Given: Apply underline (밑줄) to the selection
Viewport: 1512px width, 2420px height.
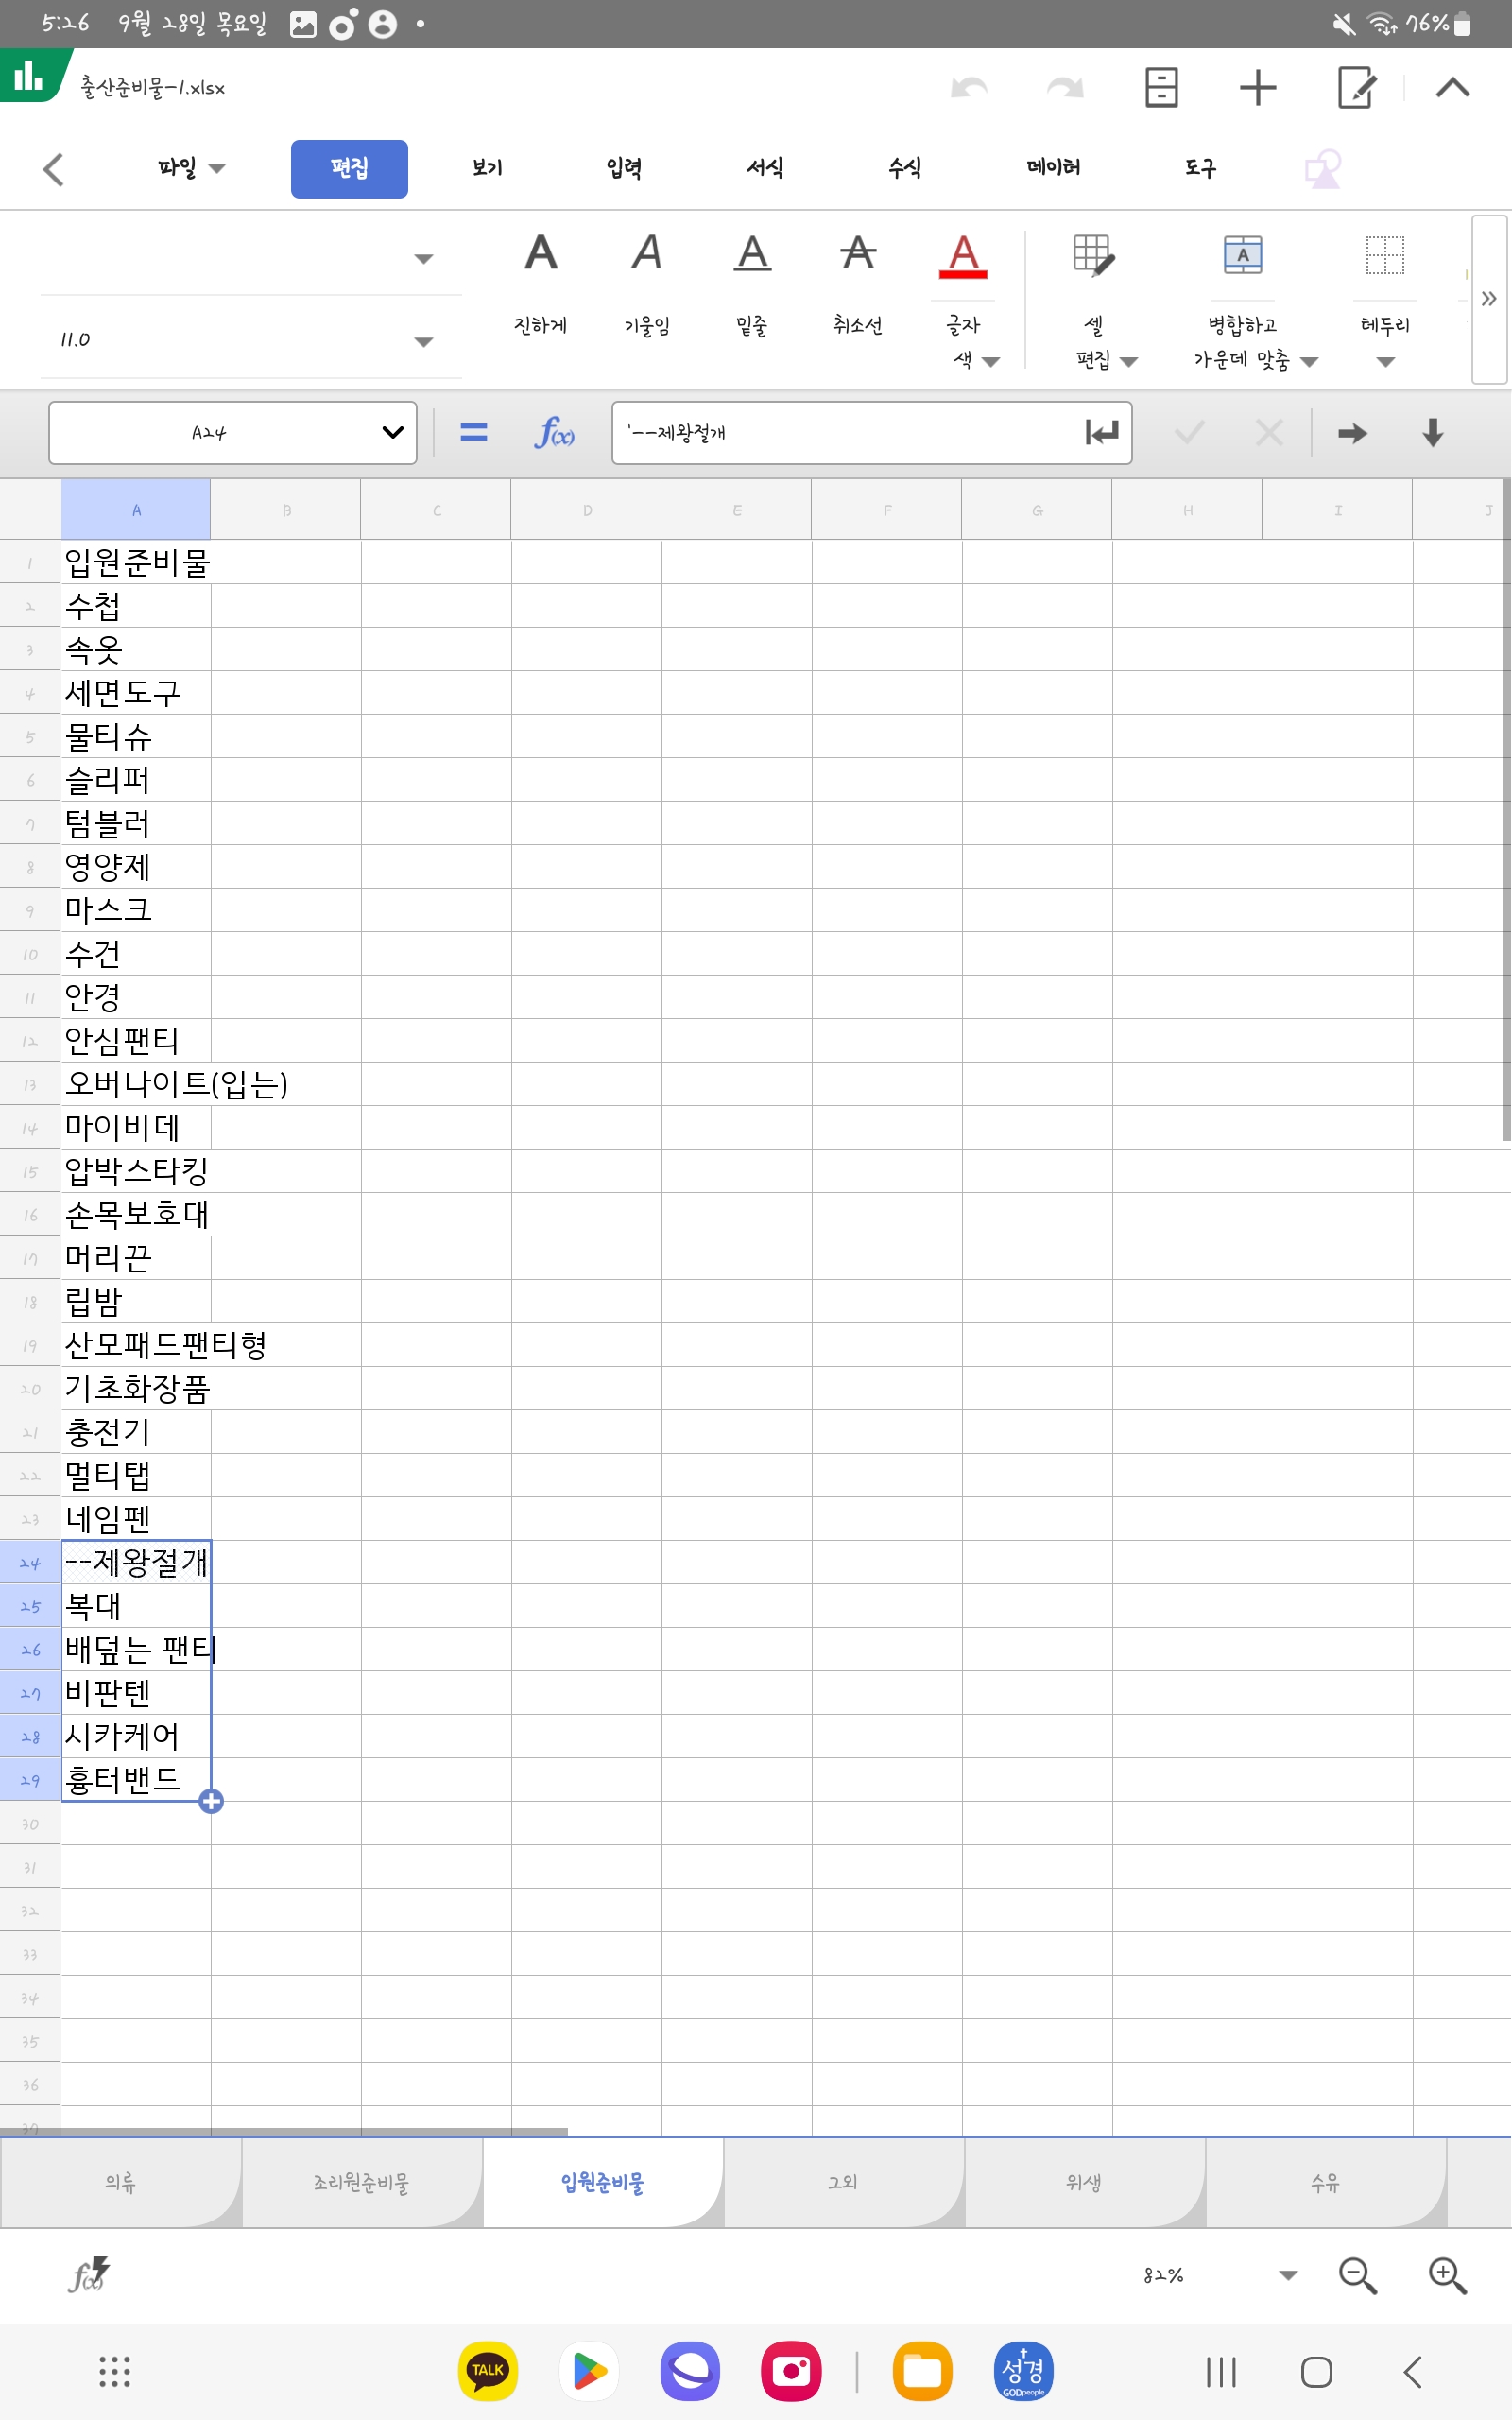Looking at the screenshot, I should point(752,254).
